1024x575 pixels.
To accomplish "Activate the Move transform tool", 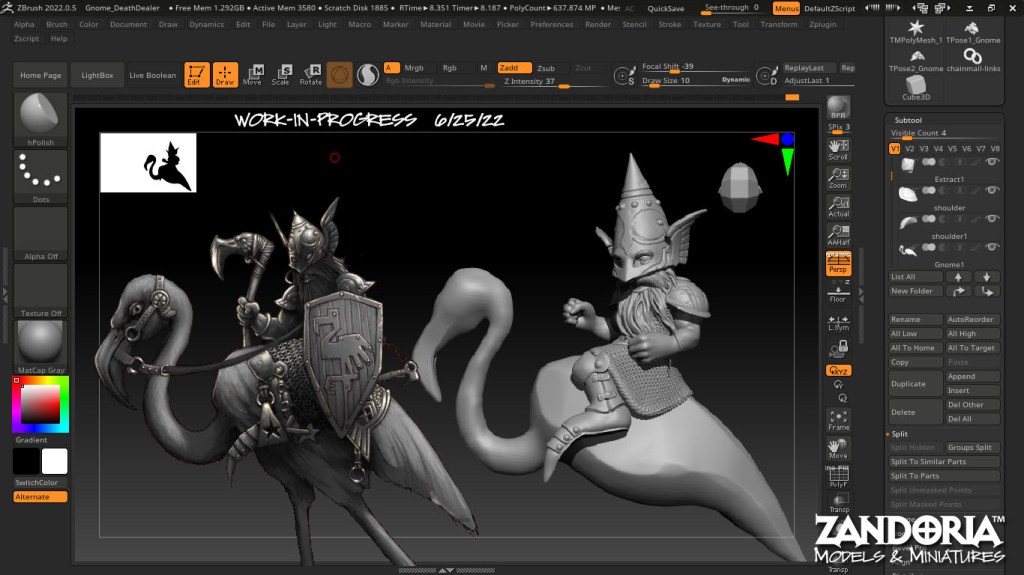I will coord(253,75).
